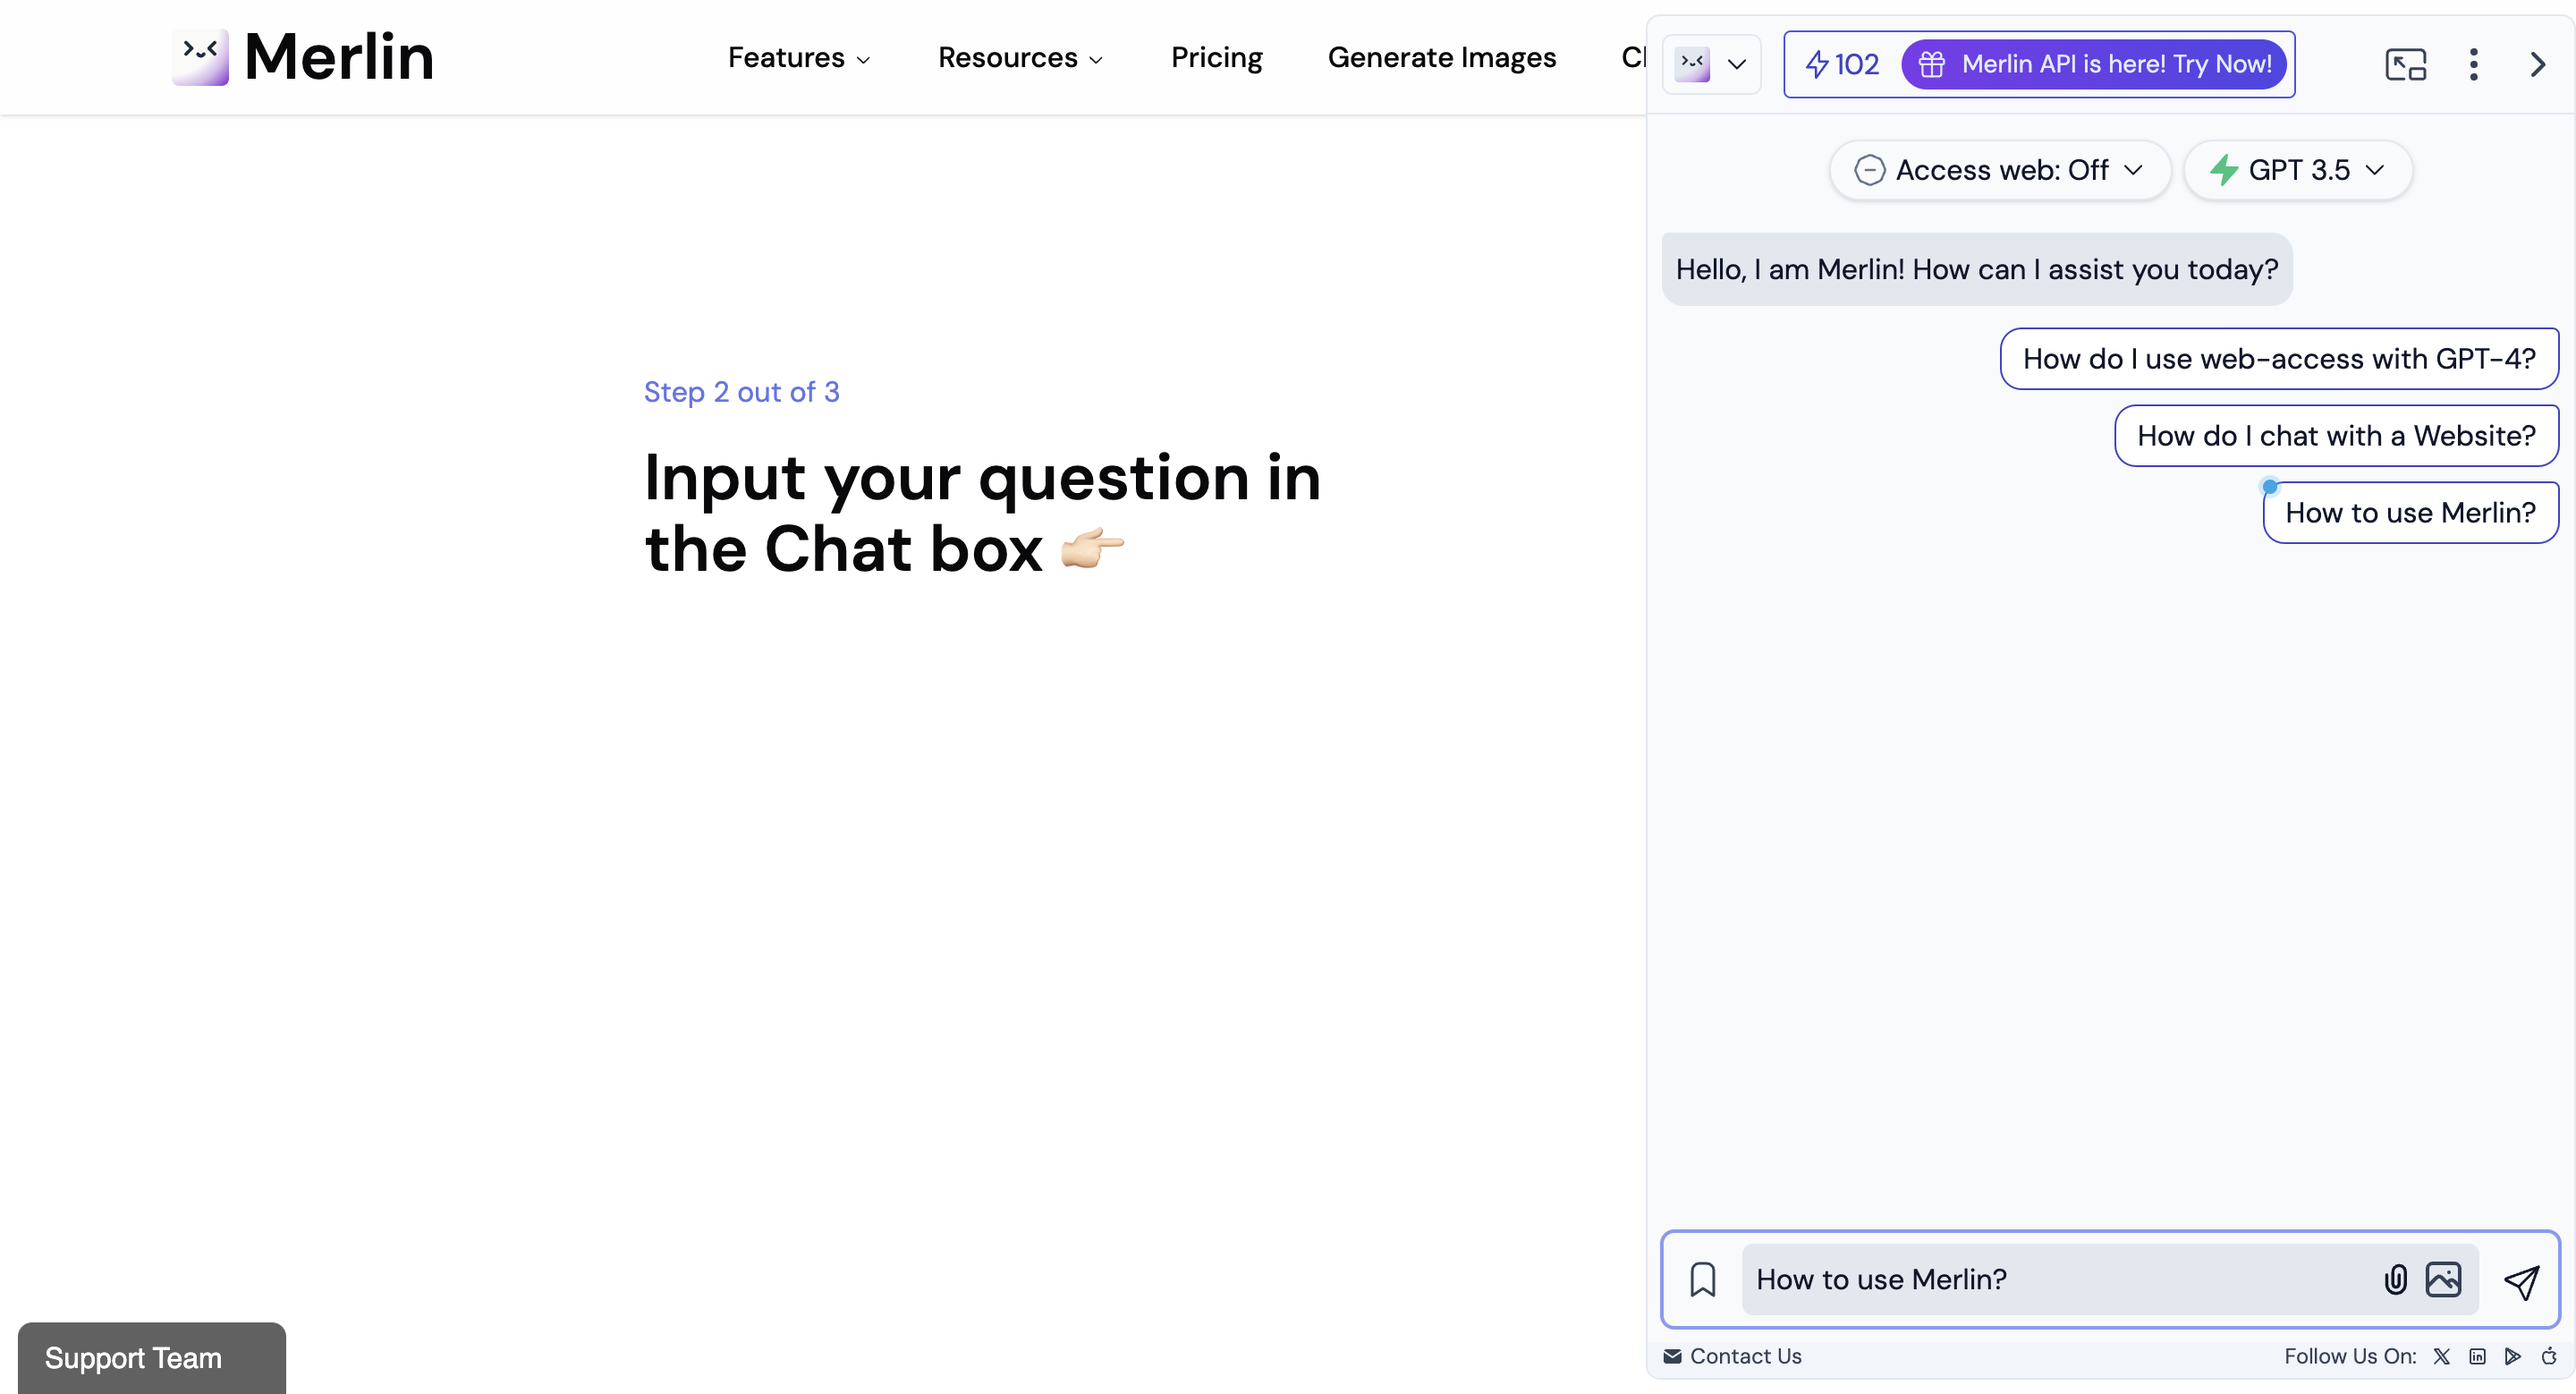Expand the Features menu
This screenshot has width=2576, height=1394.
tap(798, 58)
